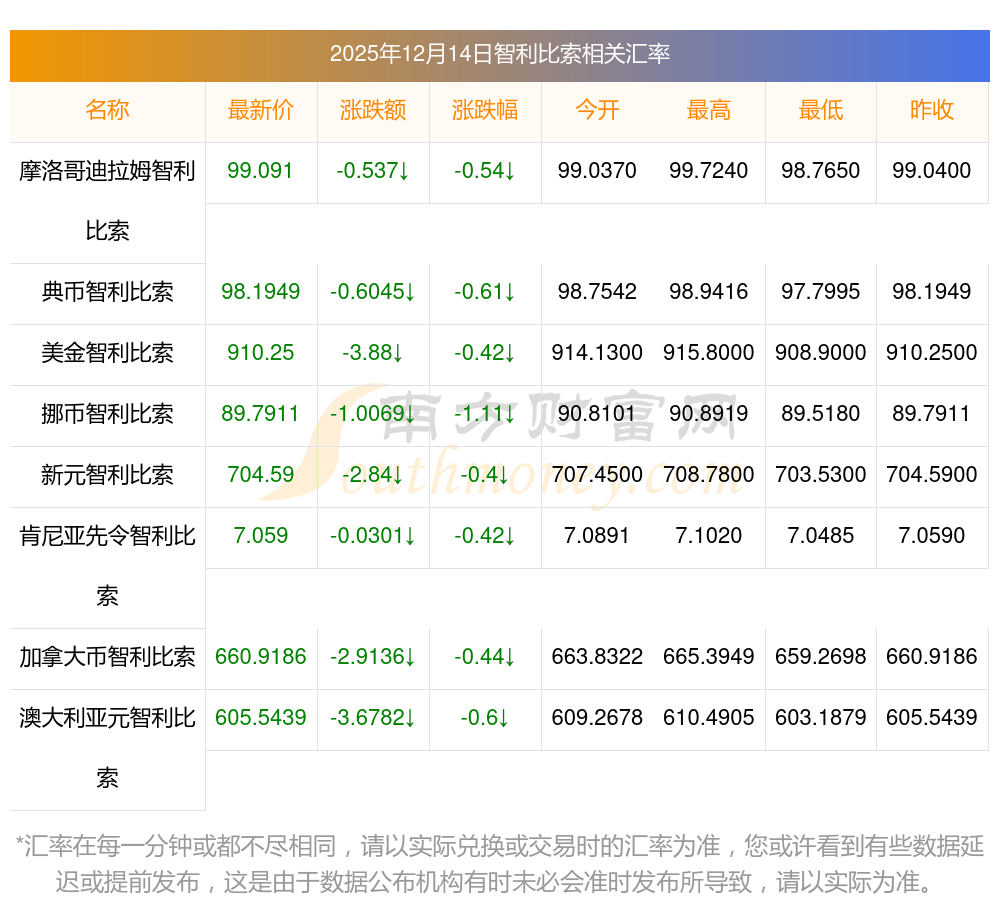Select the 加拿大币 change value -2.9136
This screenshot has width=1000, height=913.
[373, 657]
